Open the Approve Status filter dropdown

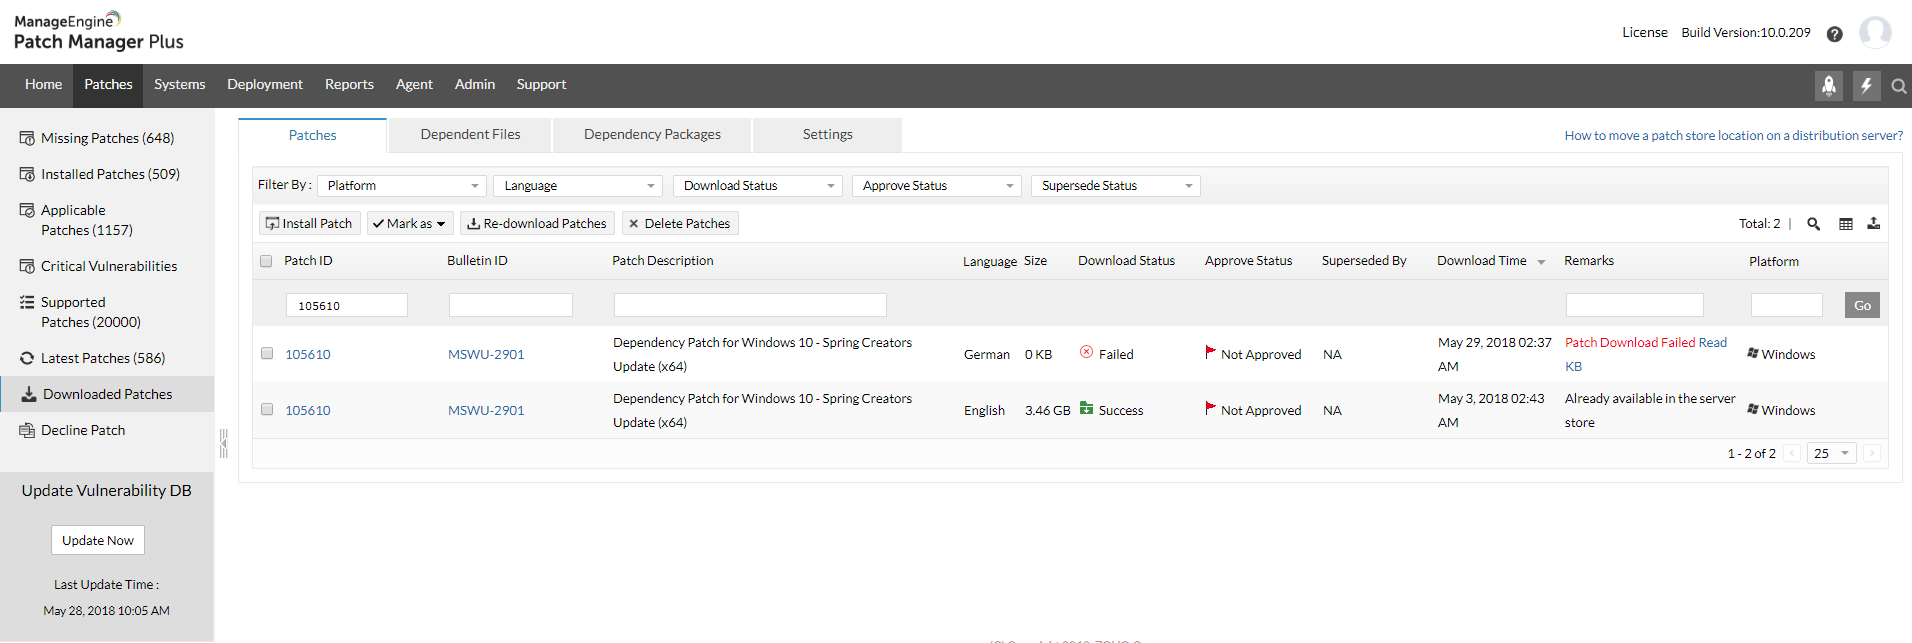coord(937,186)
